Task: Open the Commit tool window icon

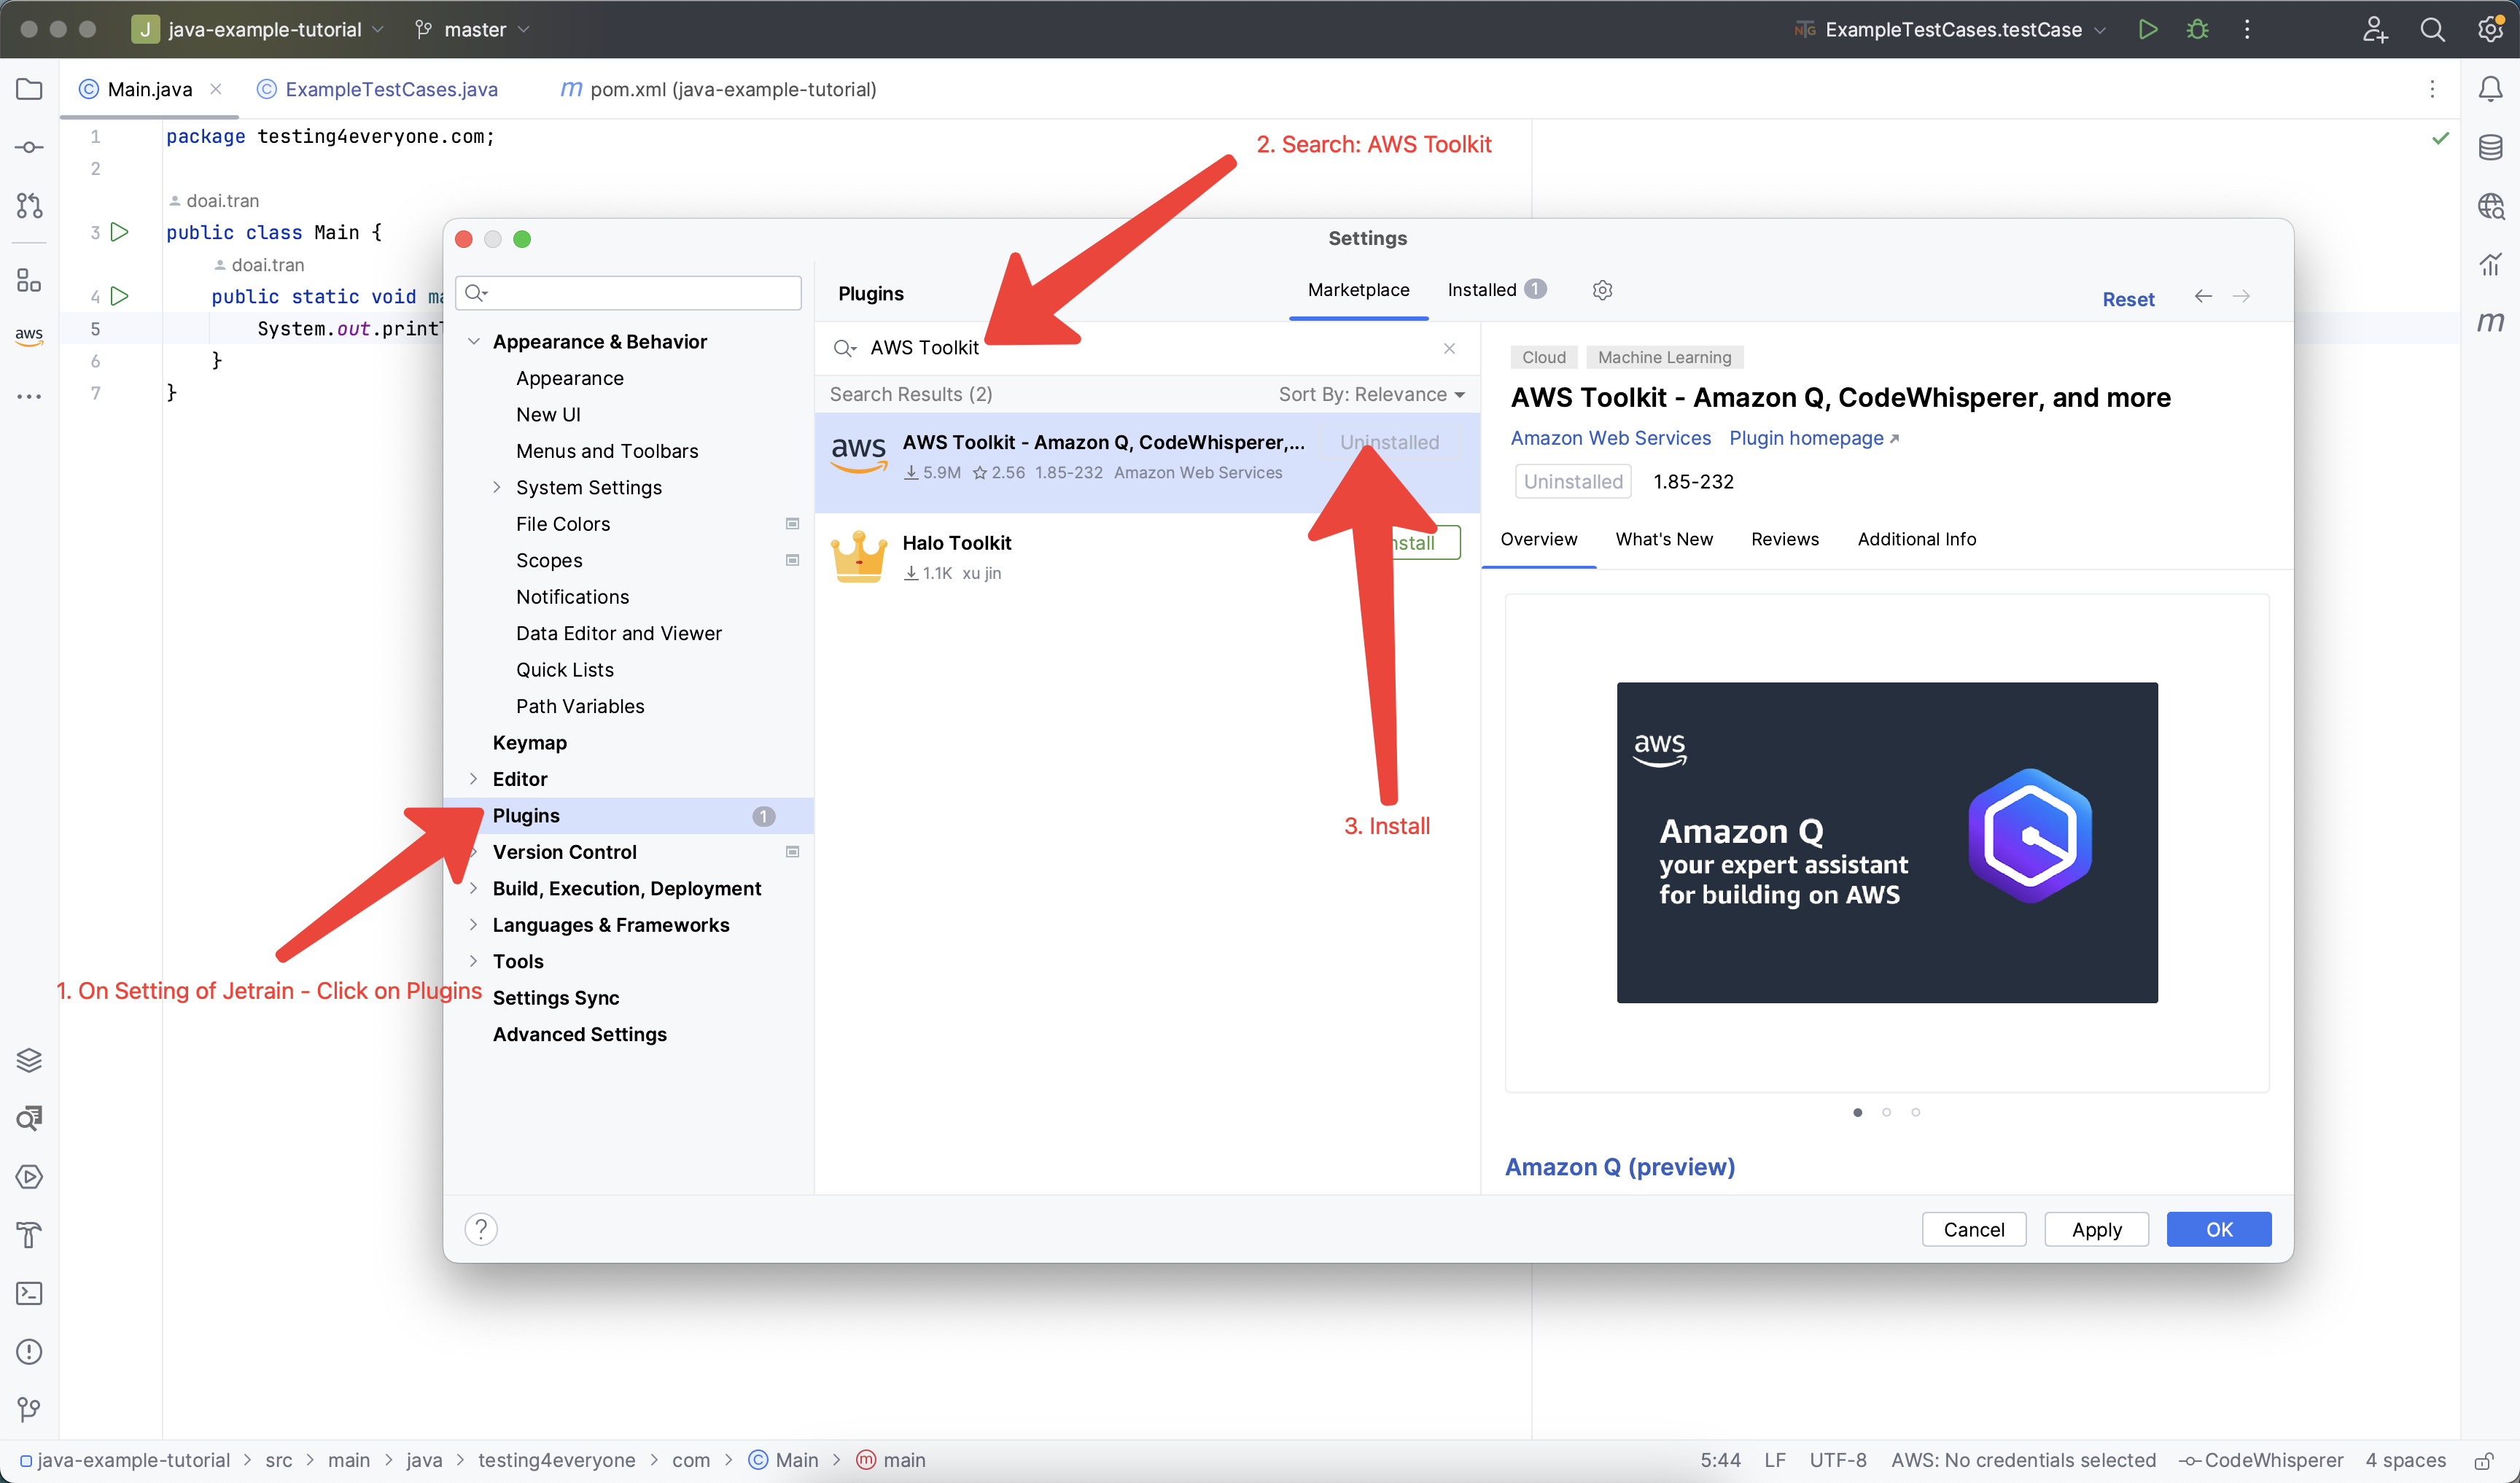Action: pyautogui.click(x=29, y=147)
